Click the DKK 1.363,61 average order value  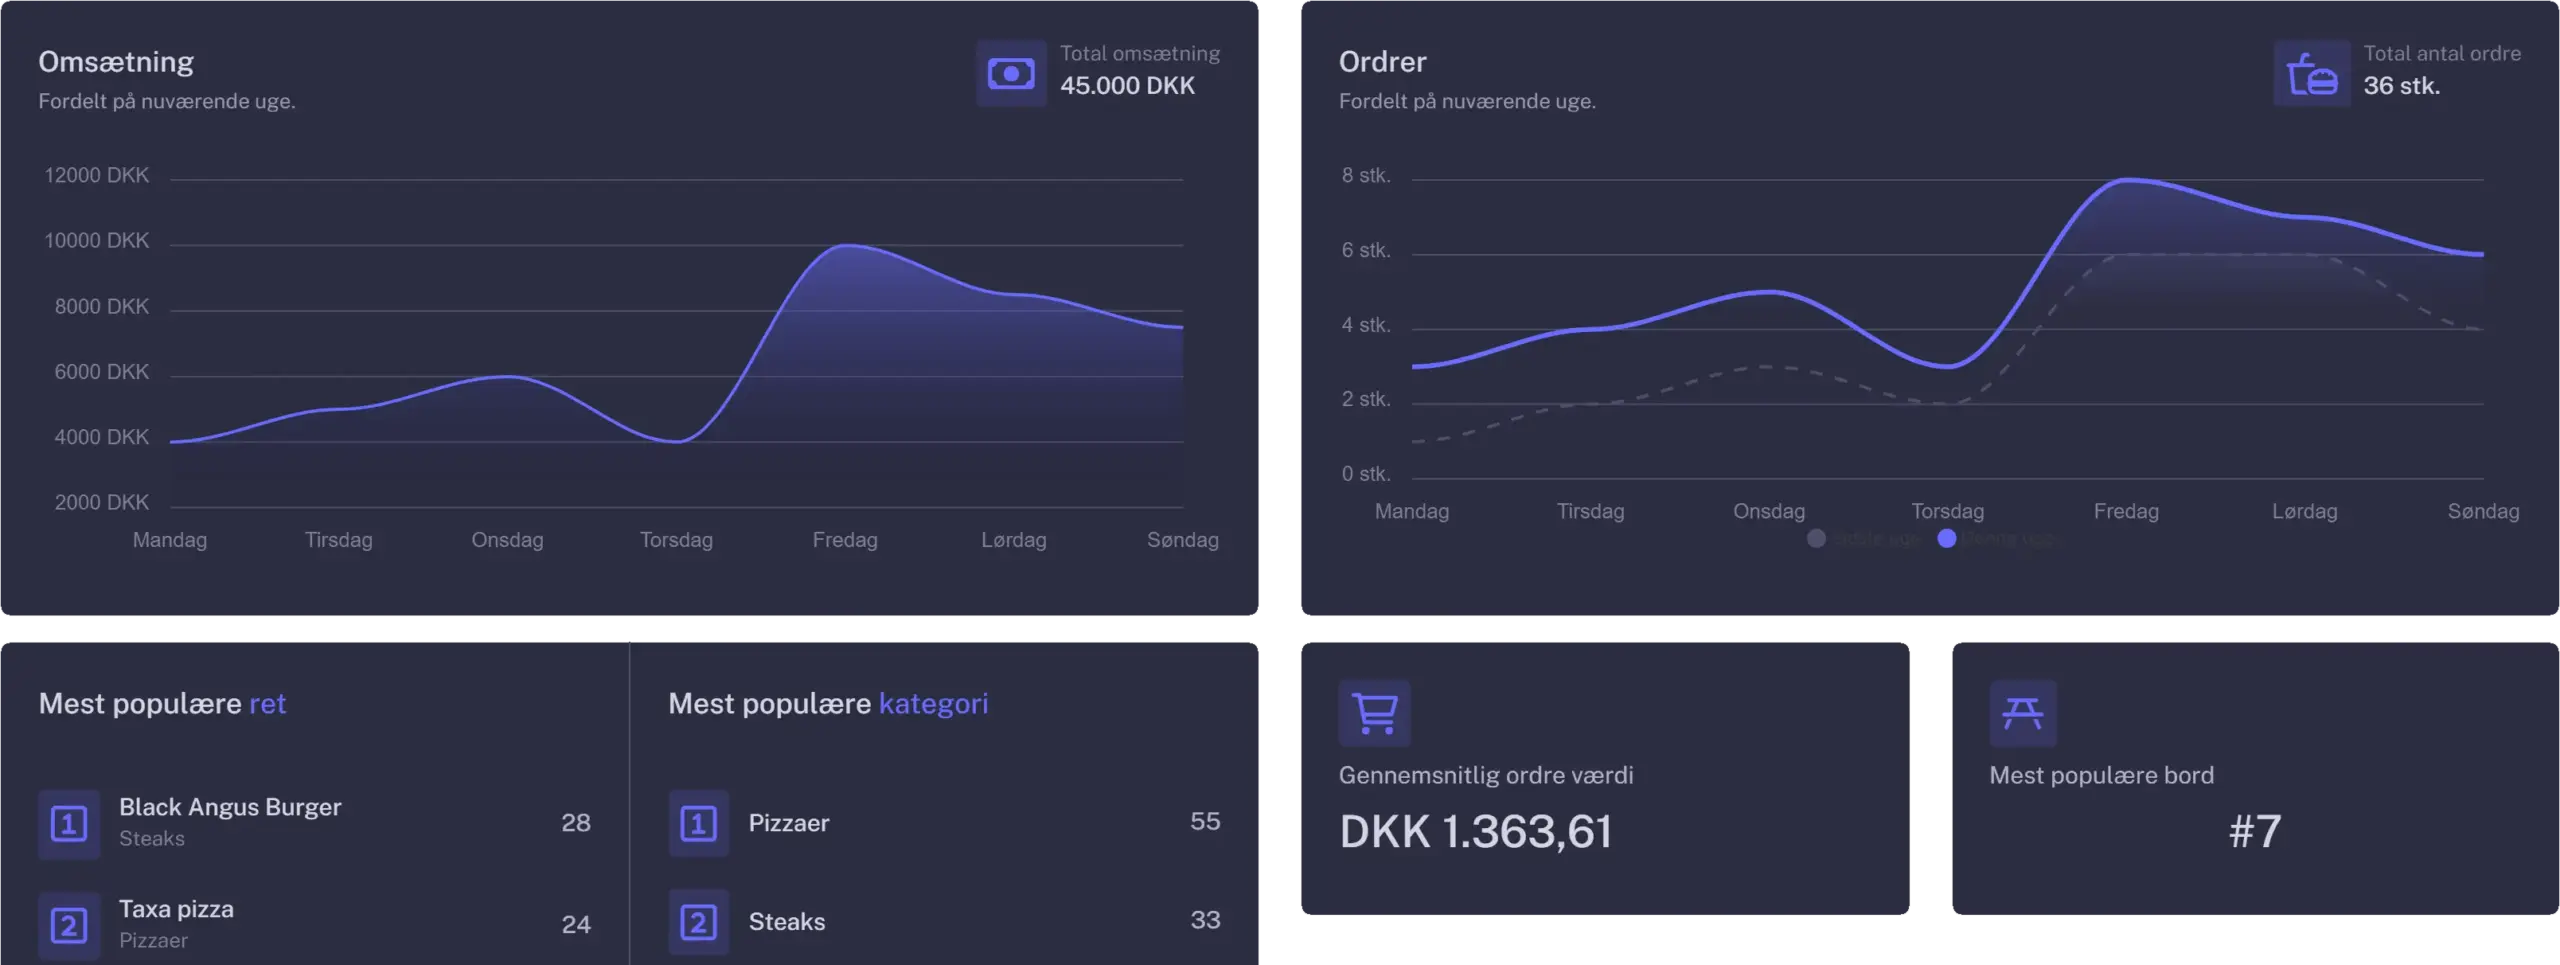click(1475, 831)
